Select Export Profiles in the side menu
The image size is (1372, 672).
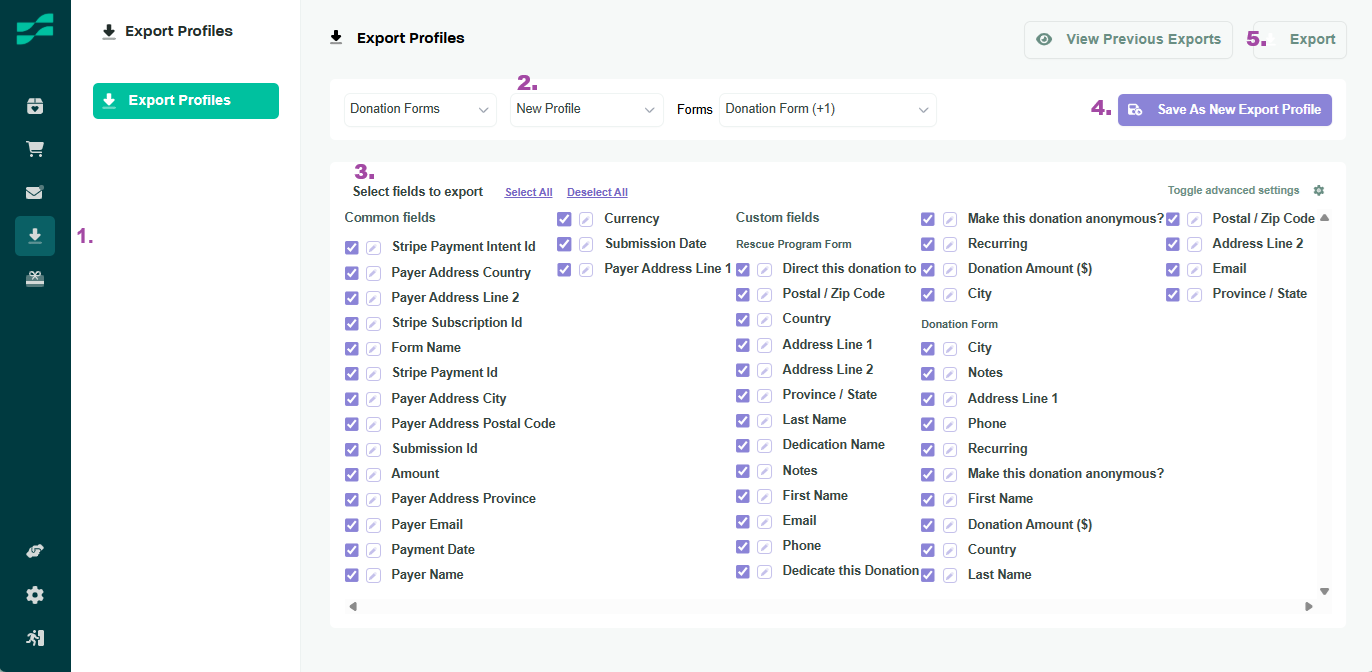[x=186, y=101]
